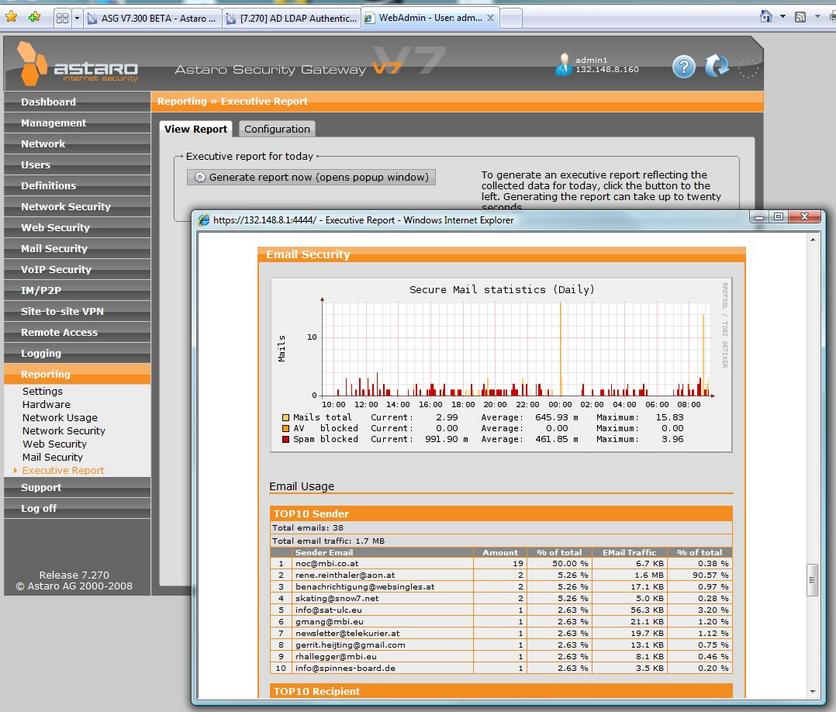This screenshot has width=836, height=712.
Task: Switch to the Configuration tab
Action: 277,129
